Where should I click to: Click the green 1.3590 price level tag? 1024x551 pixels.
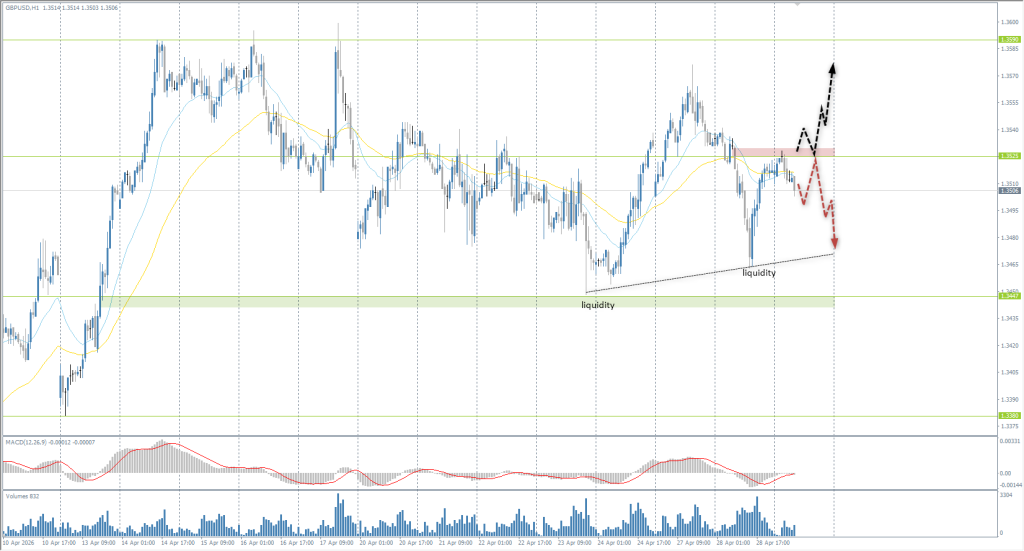tap(1009, 40)
